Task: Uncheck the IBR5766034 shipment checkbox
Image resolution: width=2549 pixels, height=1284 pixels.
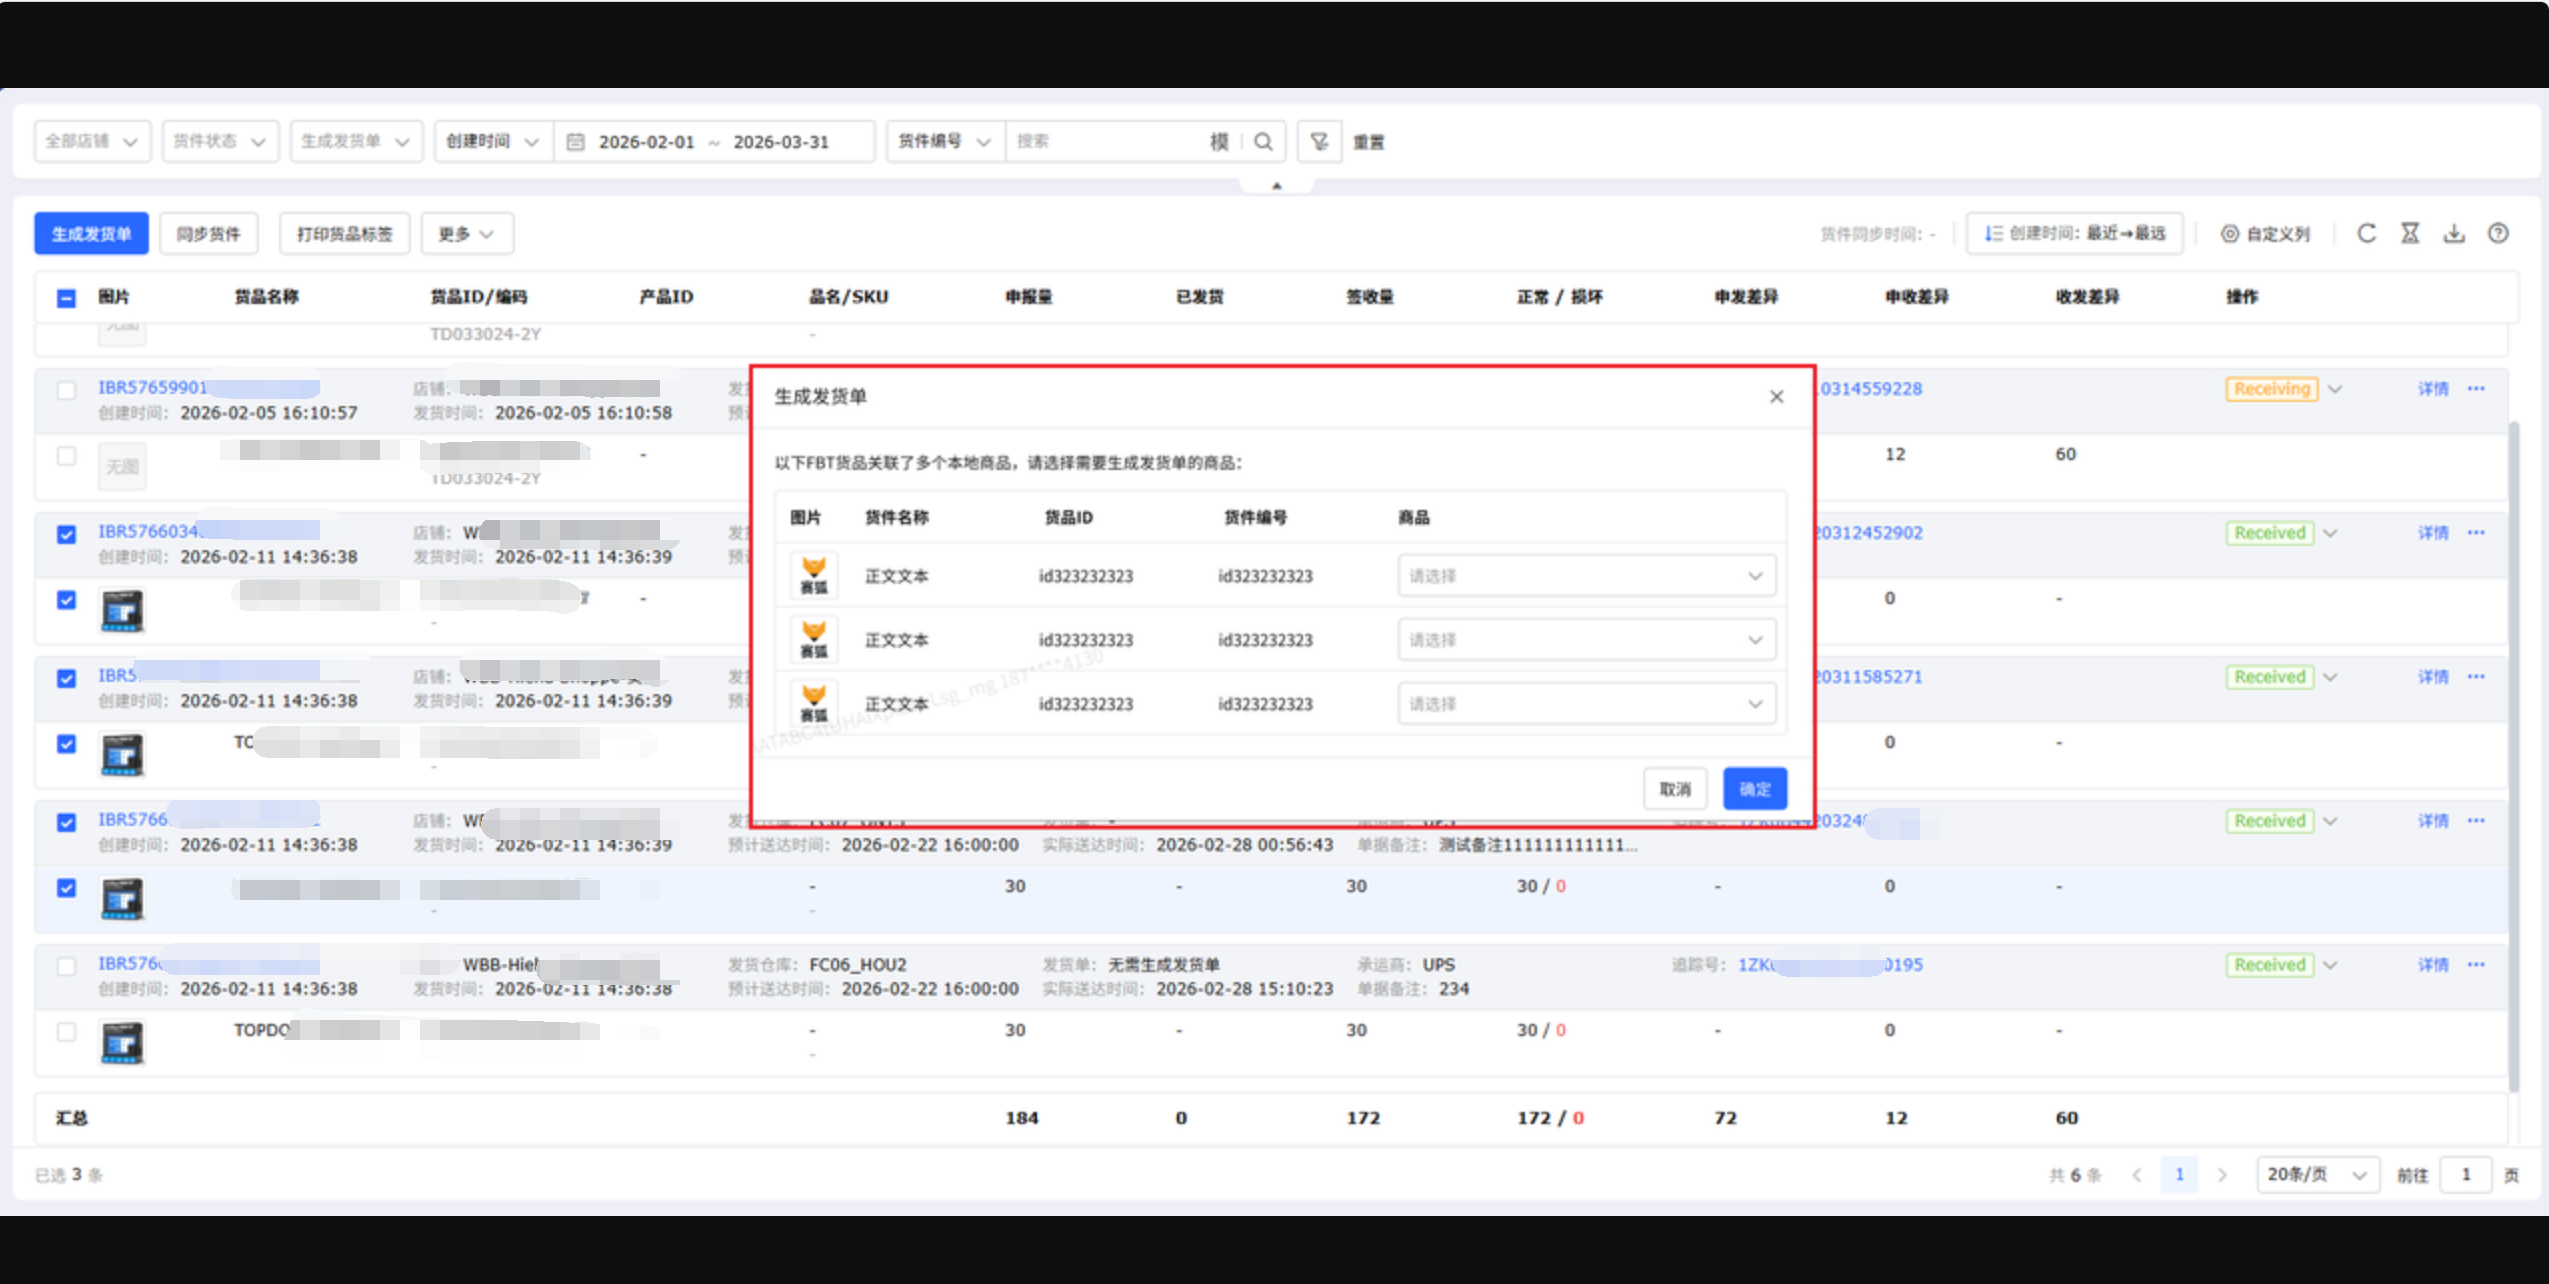Action: 66,535
